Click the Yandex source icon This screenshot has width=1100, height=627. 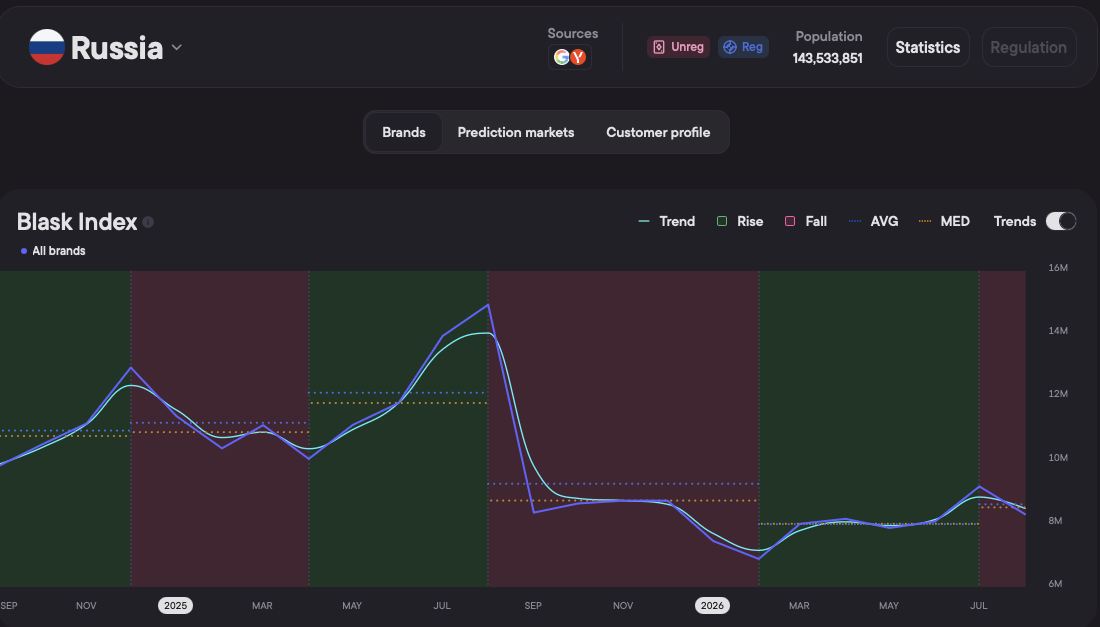(578, 58)
